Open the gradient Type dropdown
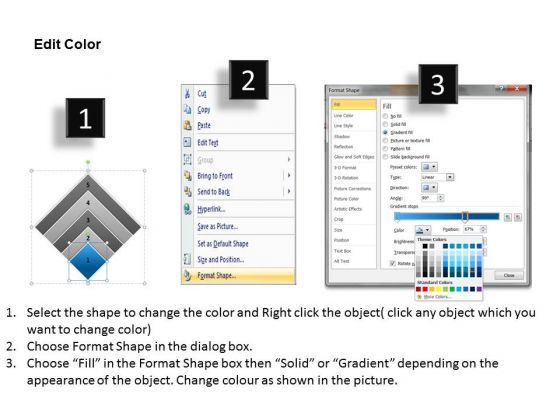The width and height of the screenshot is (560, 420). (437, 177)
